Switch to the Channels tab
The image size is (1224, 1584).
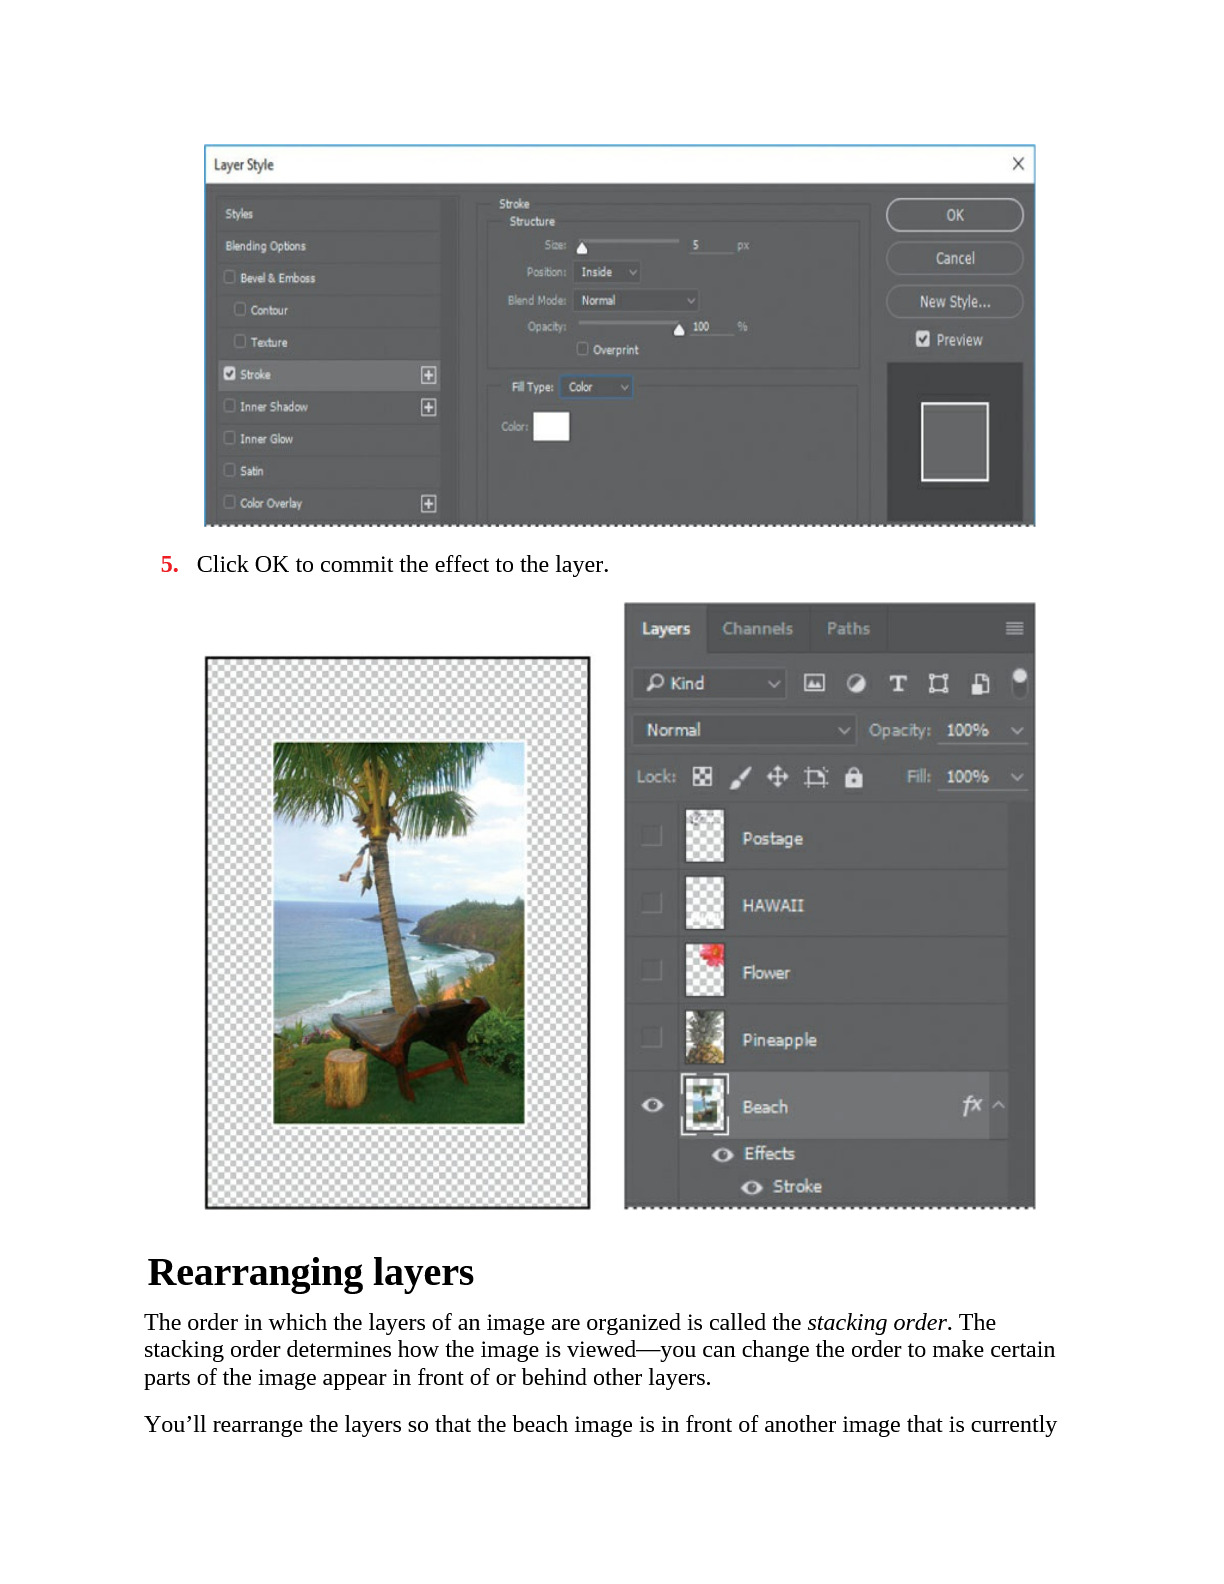pyautogui.click(x=757, y=628)
